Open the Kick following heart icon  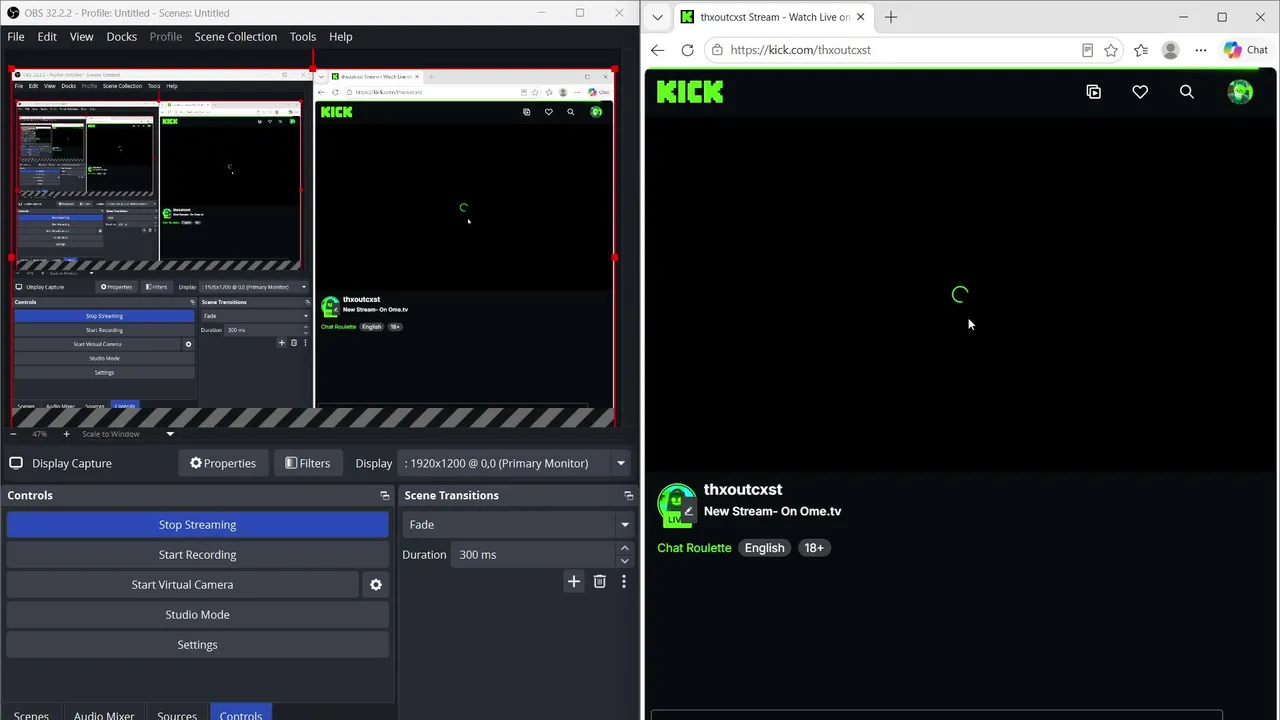coord(1140,92)
